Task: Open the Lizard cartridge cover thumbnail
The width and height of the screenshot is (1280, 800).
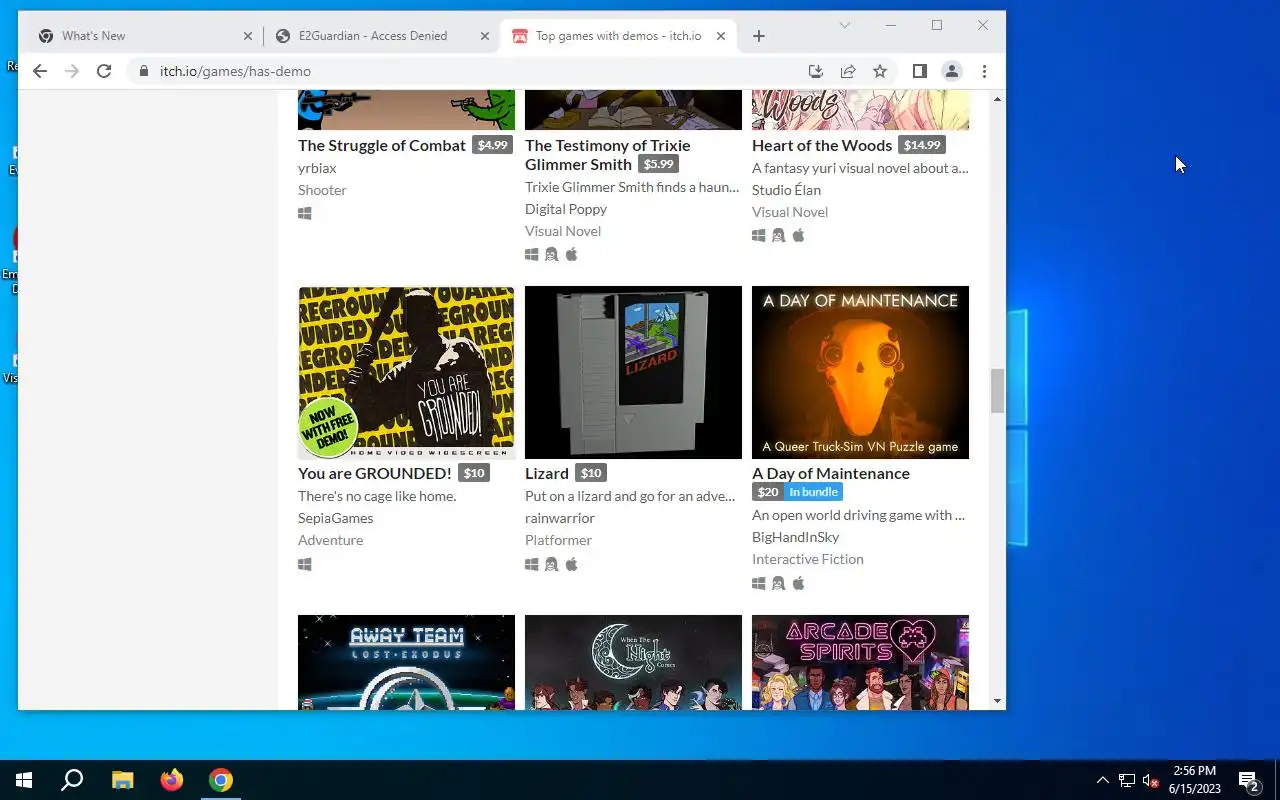Action: click(633, 373)
